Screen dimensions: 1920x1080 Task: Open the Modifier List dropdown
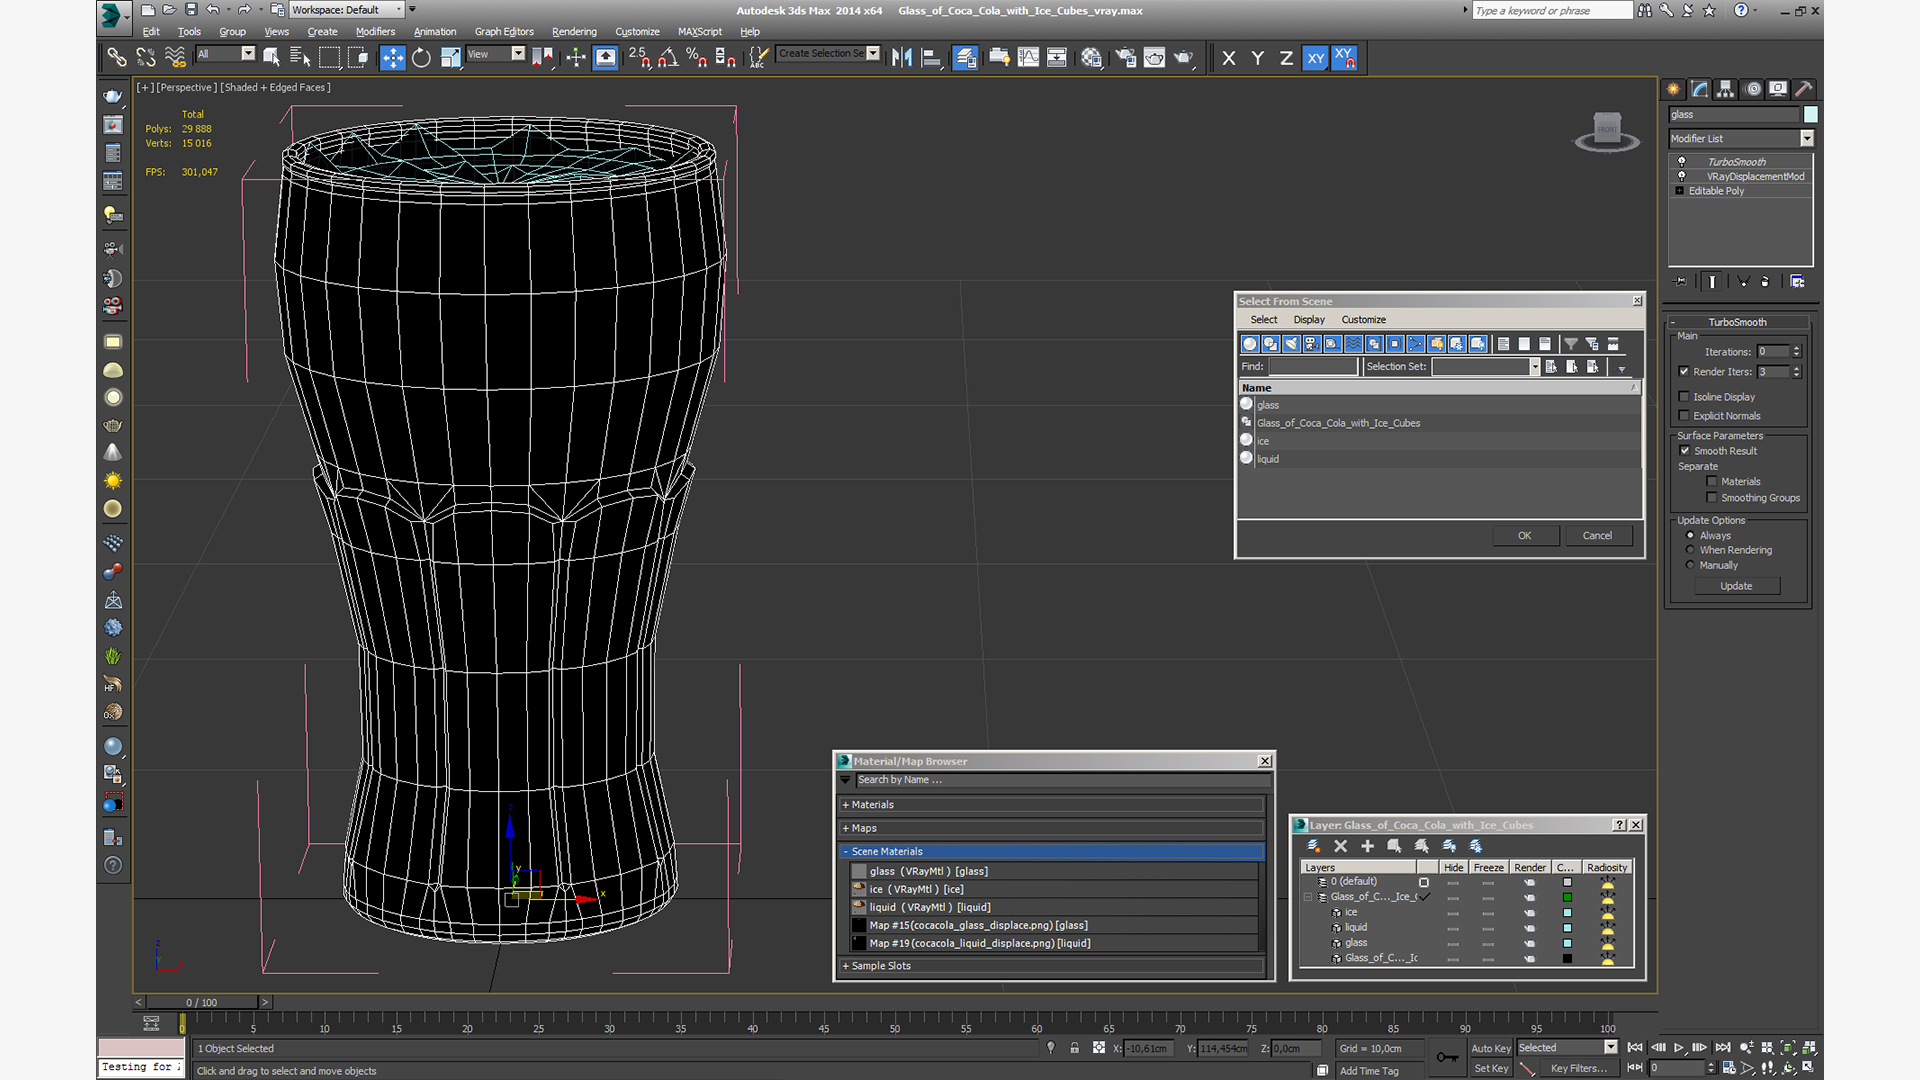tap(1806, 139)
